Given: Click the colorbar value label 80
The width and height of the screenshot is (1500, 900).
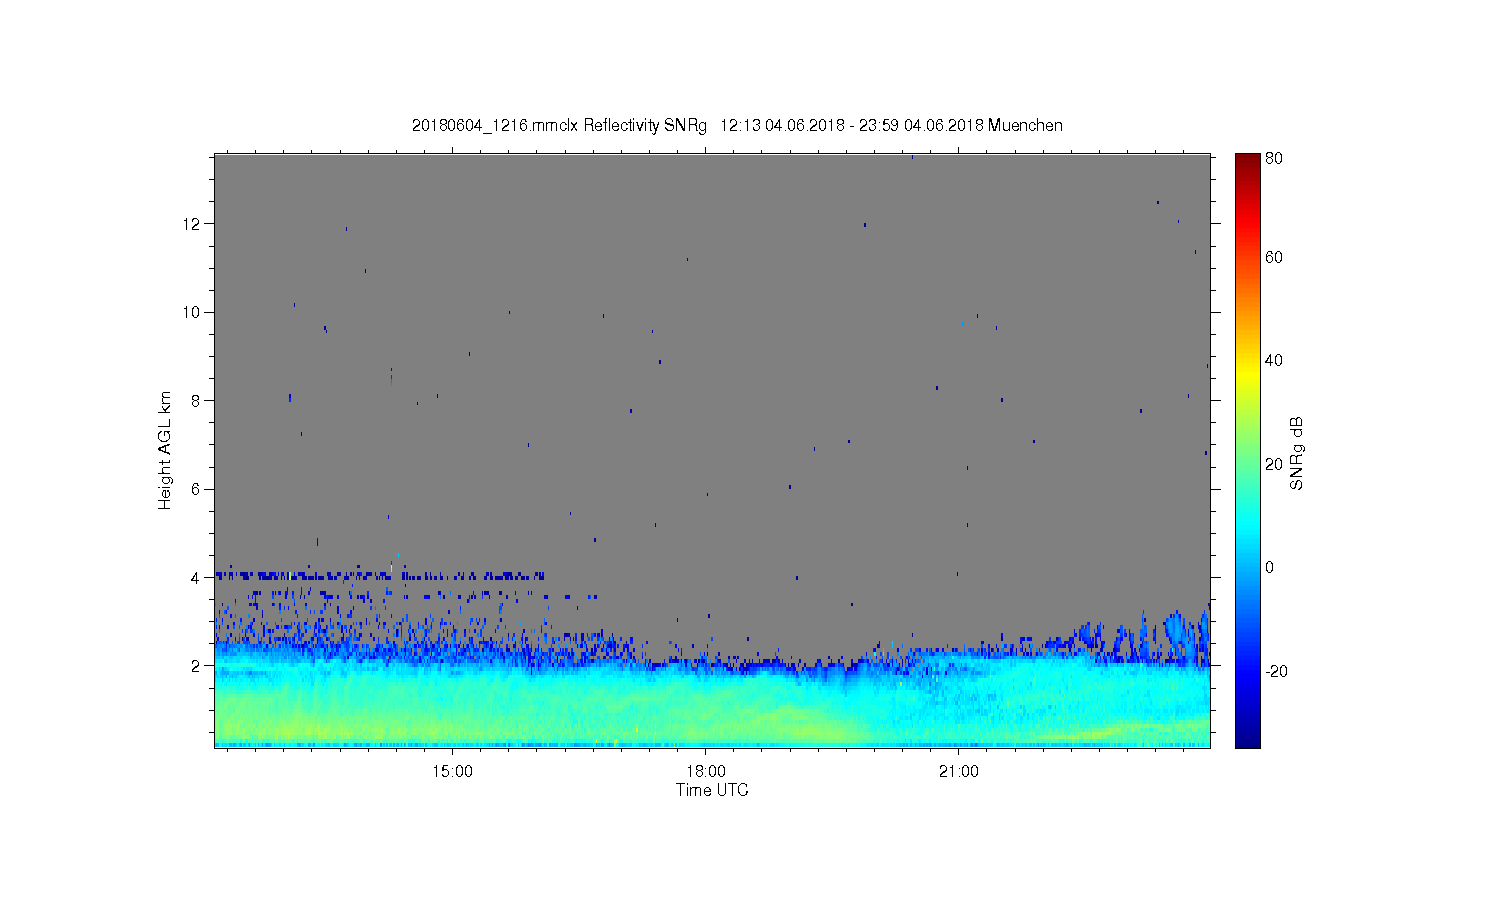Looking at the screenshot, I should coord(1274,158).
